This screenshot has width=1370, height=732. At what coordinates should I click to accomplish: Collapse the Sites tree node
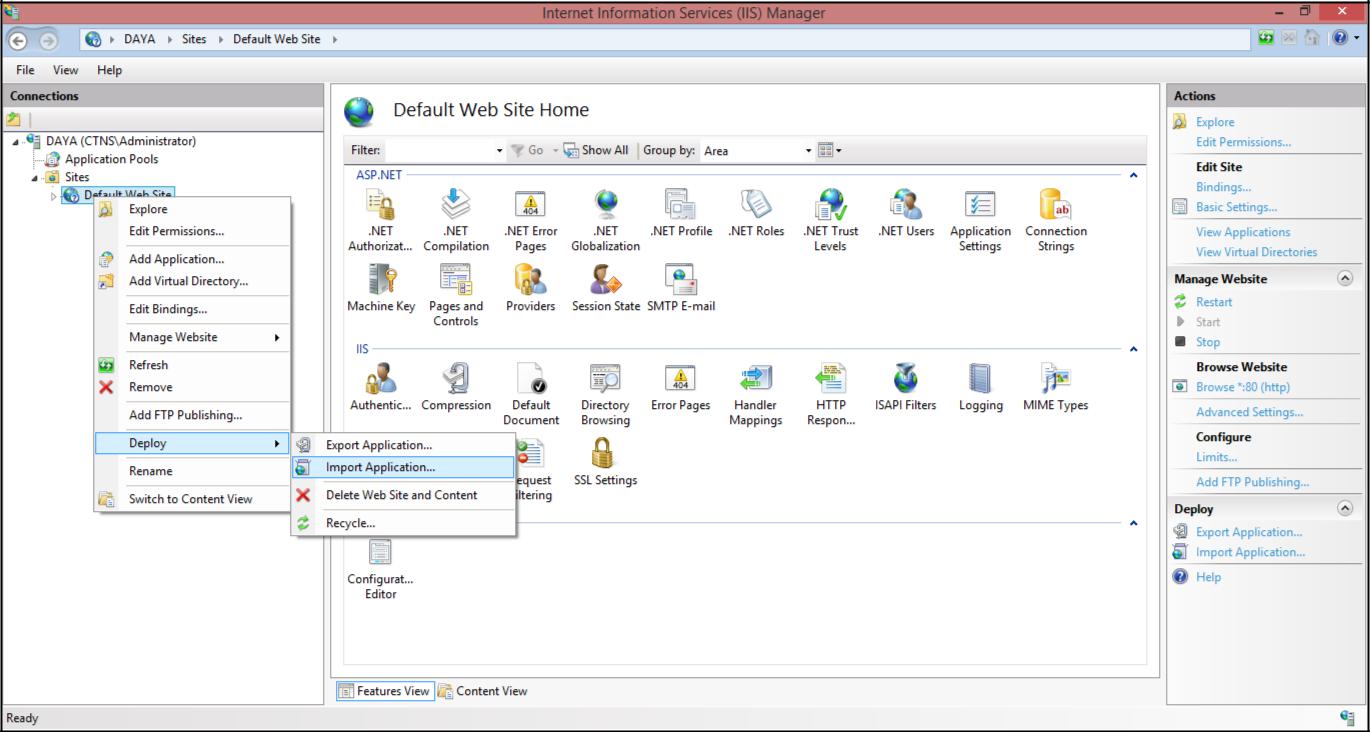(x=35, y=177)
